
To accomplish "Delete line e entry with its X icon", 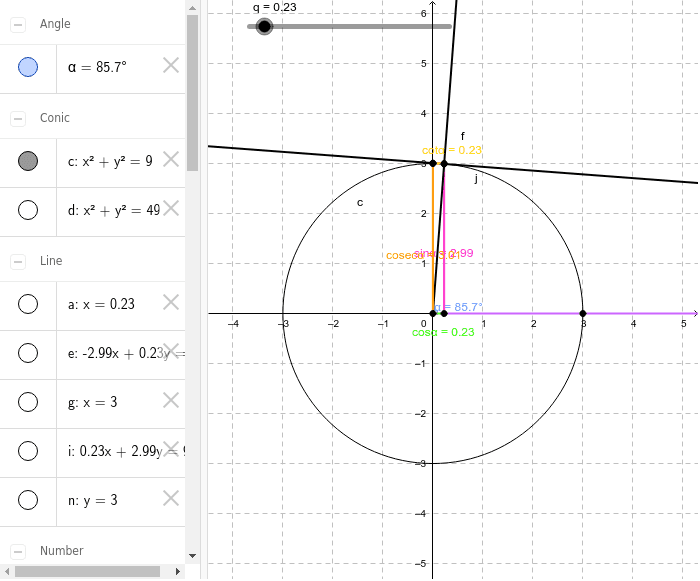I will point(171,351).
